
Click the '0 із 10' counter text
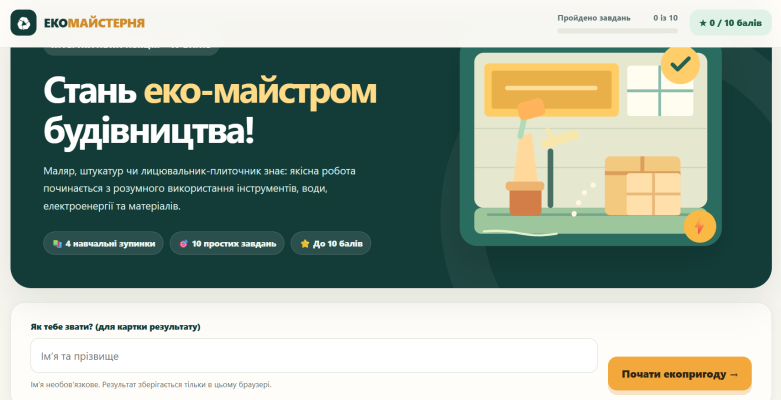point(665,18)
